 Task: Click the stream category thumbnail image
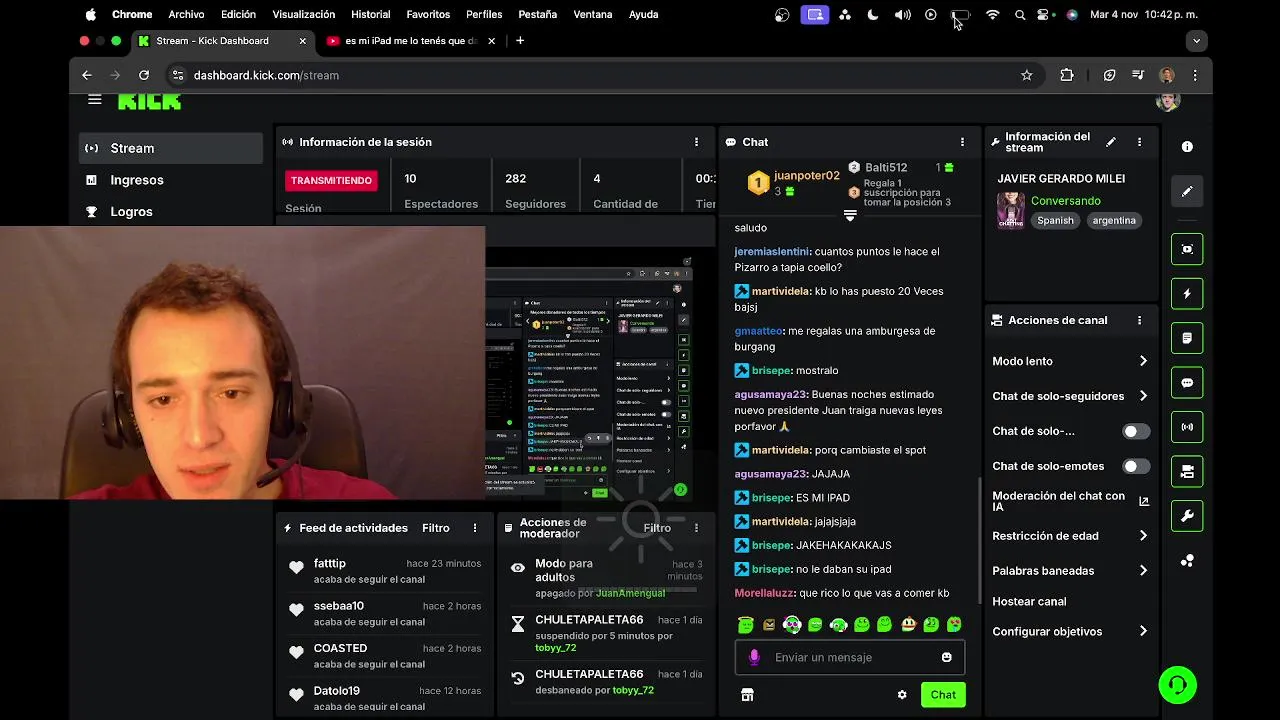(1011, 210)
